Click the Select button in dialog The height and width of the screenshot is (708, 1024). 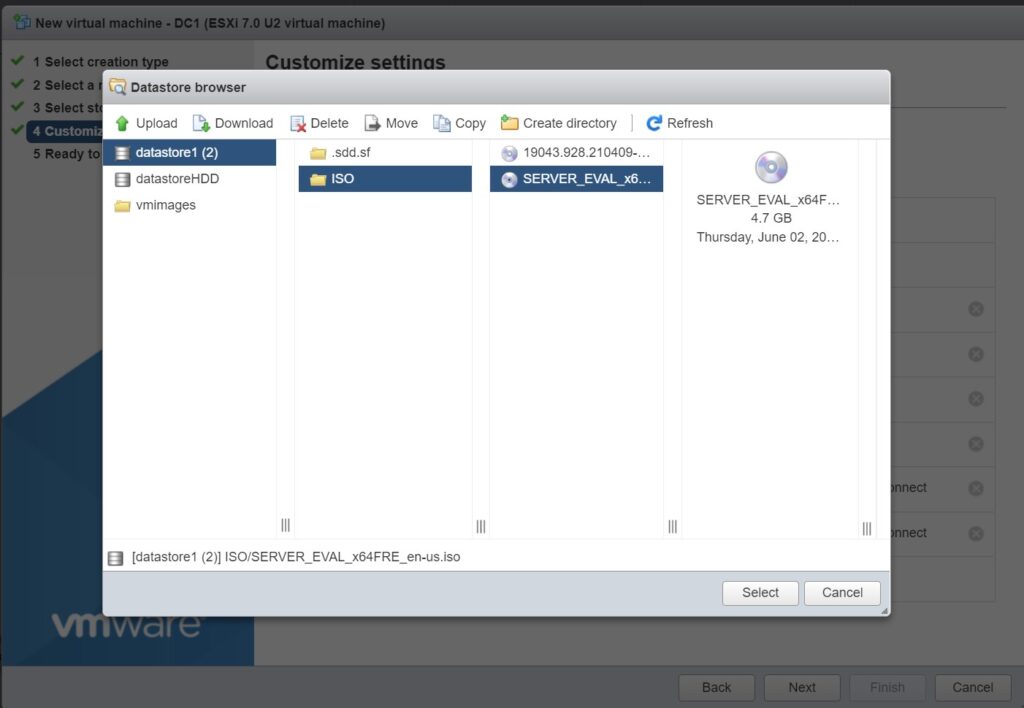[x=760, y=593]
